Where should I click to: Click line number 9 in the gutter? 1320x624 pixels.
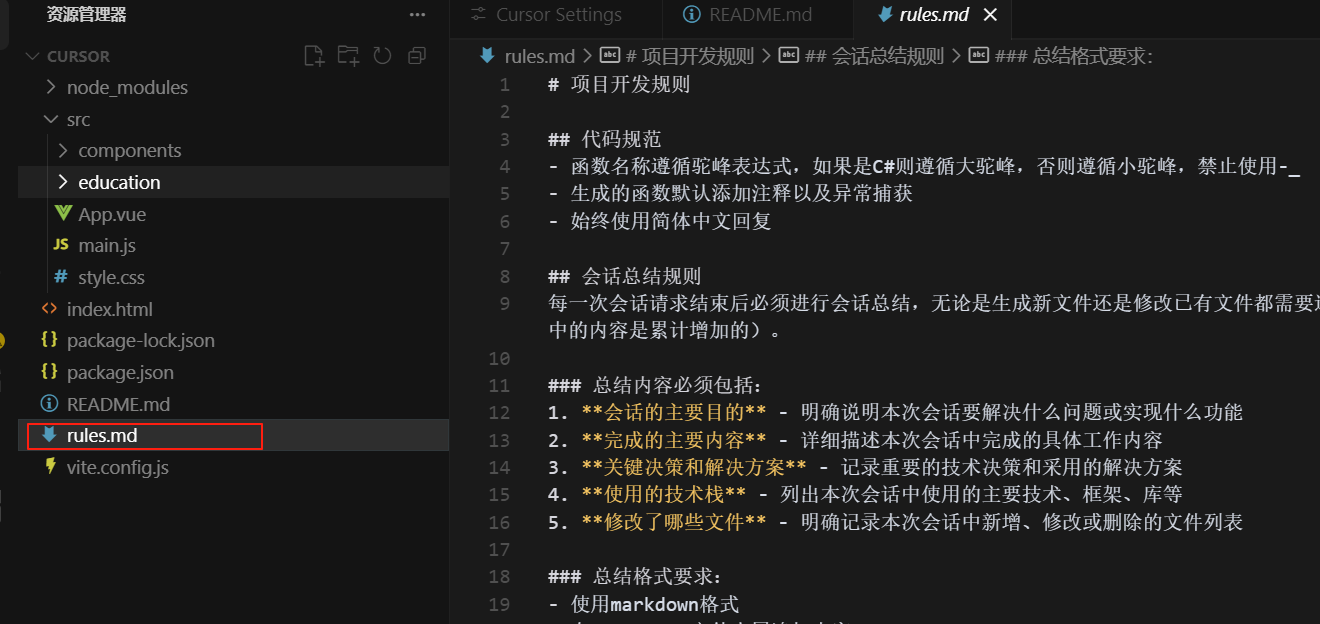click(505, 303)
